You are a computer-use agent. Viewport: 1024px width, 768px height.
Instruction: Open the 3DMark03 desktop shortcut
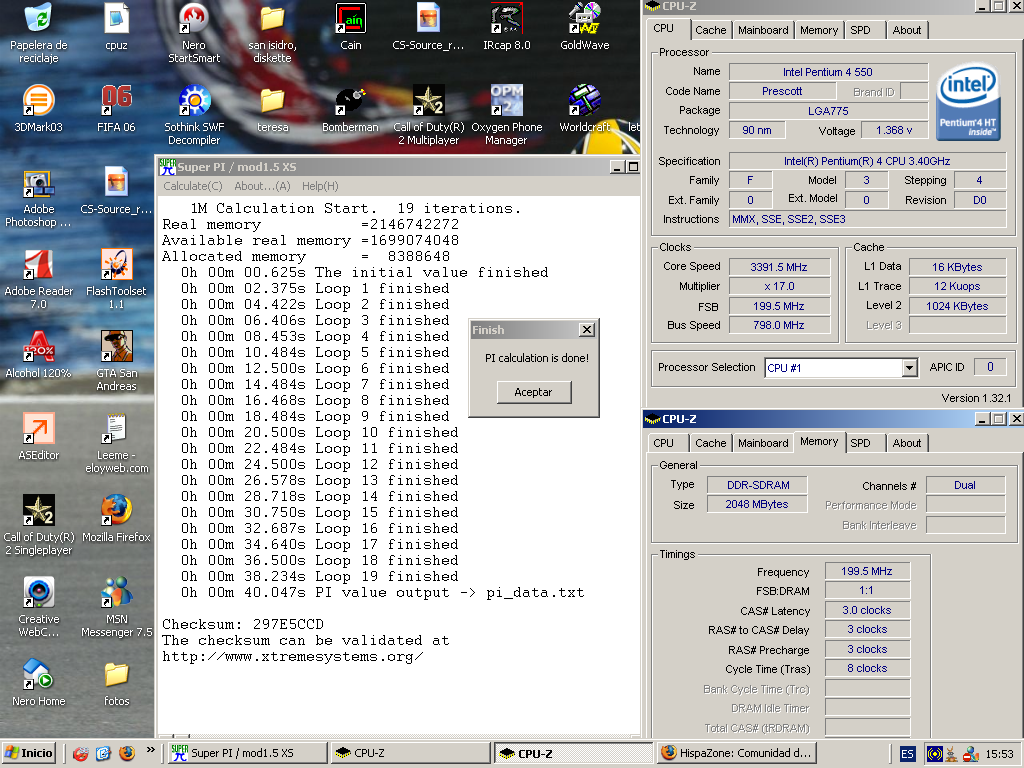pos(38,102)
